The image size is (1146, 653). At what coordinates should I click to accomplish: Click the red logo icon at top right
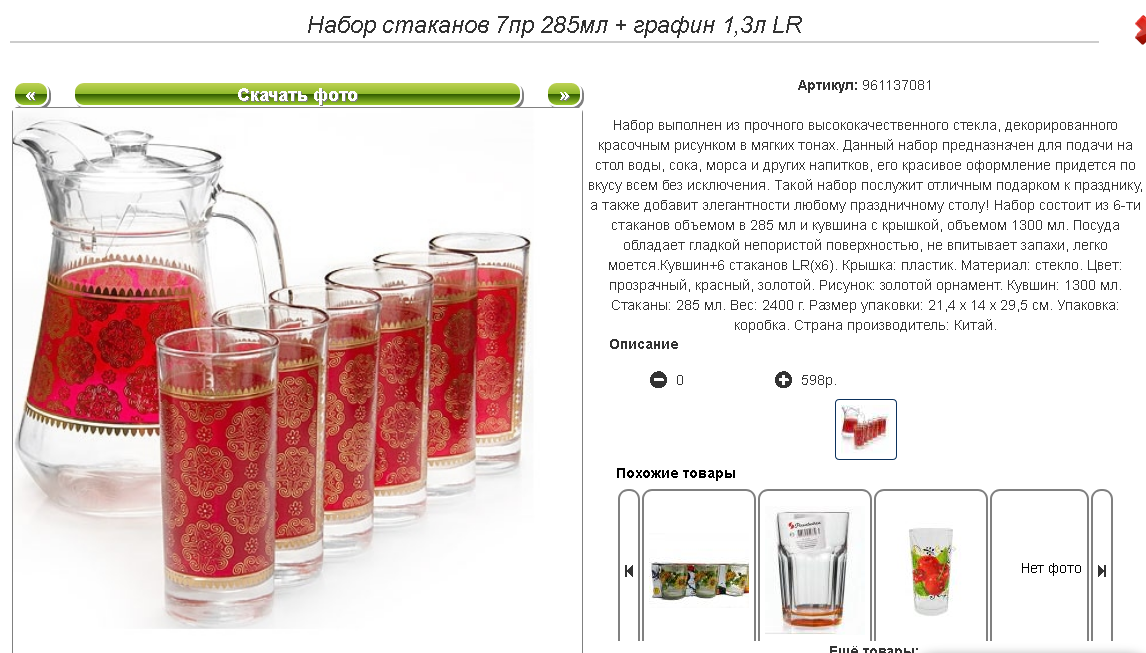click(x=1139, y=31)
